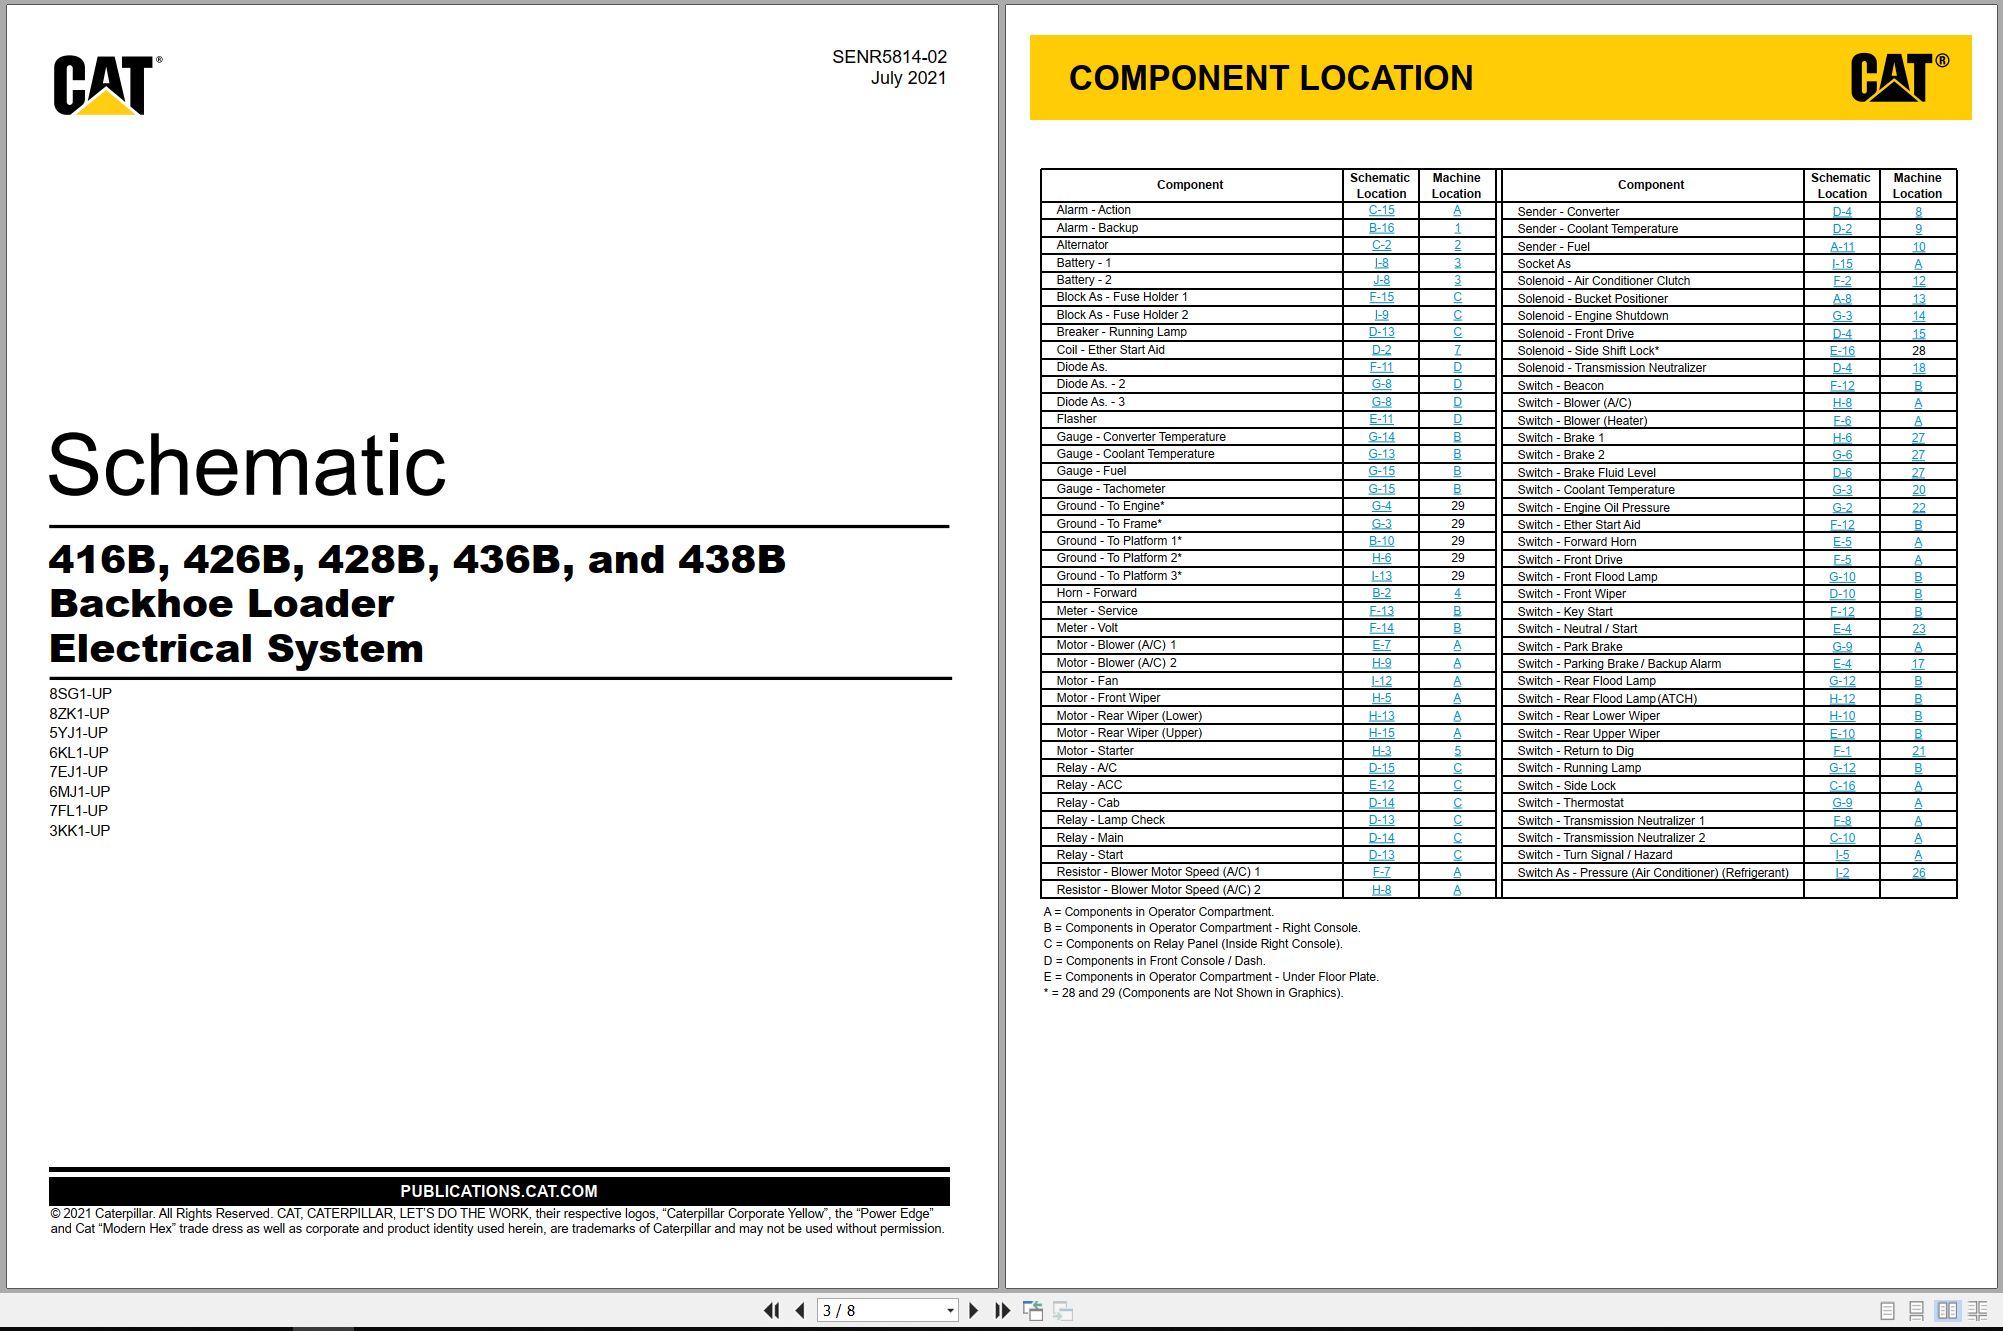Click machine location 26 for Switch As - Pressure

[1918, 873]
